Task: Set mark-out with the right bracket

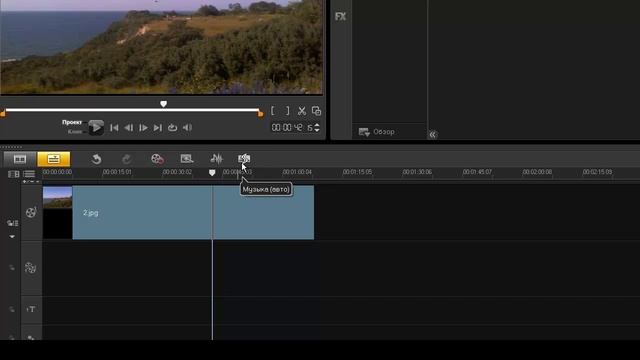Action: 287,111
